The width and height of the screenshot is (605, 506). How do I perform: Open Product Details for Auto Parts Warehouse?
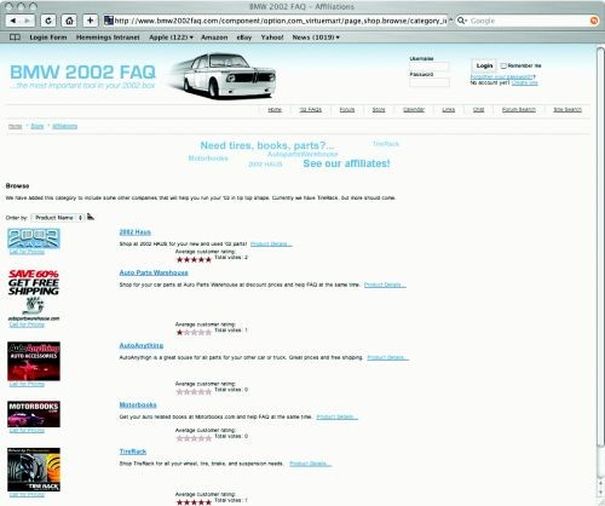[385, 285]
